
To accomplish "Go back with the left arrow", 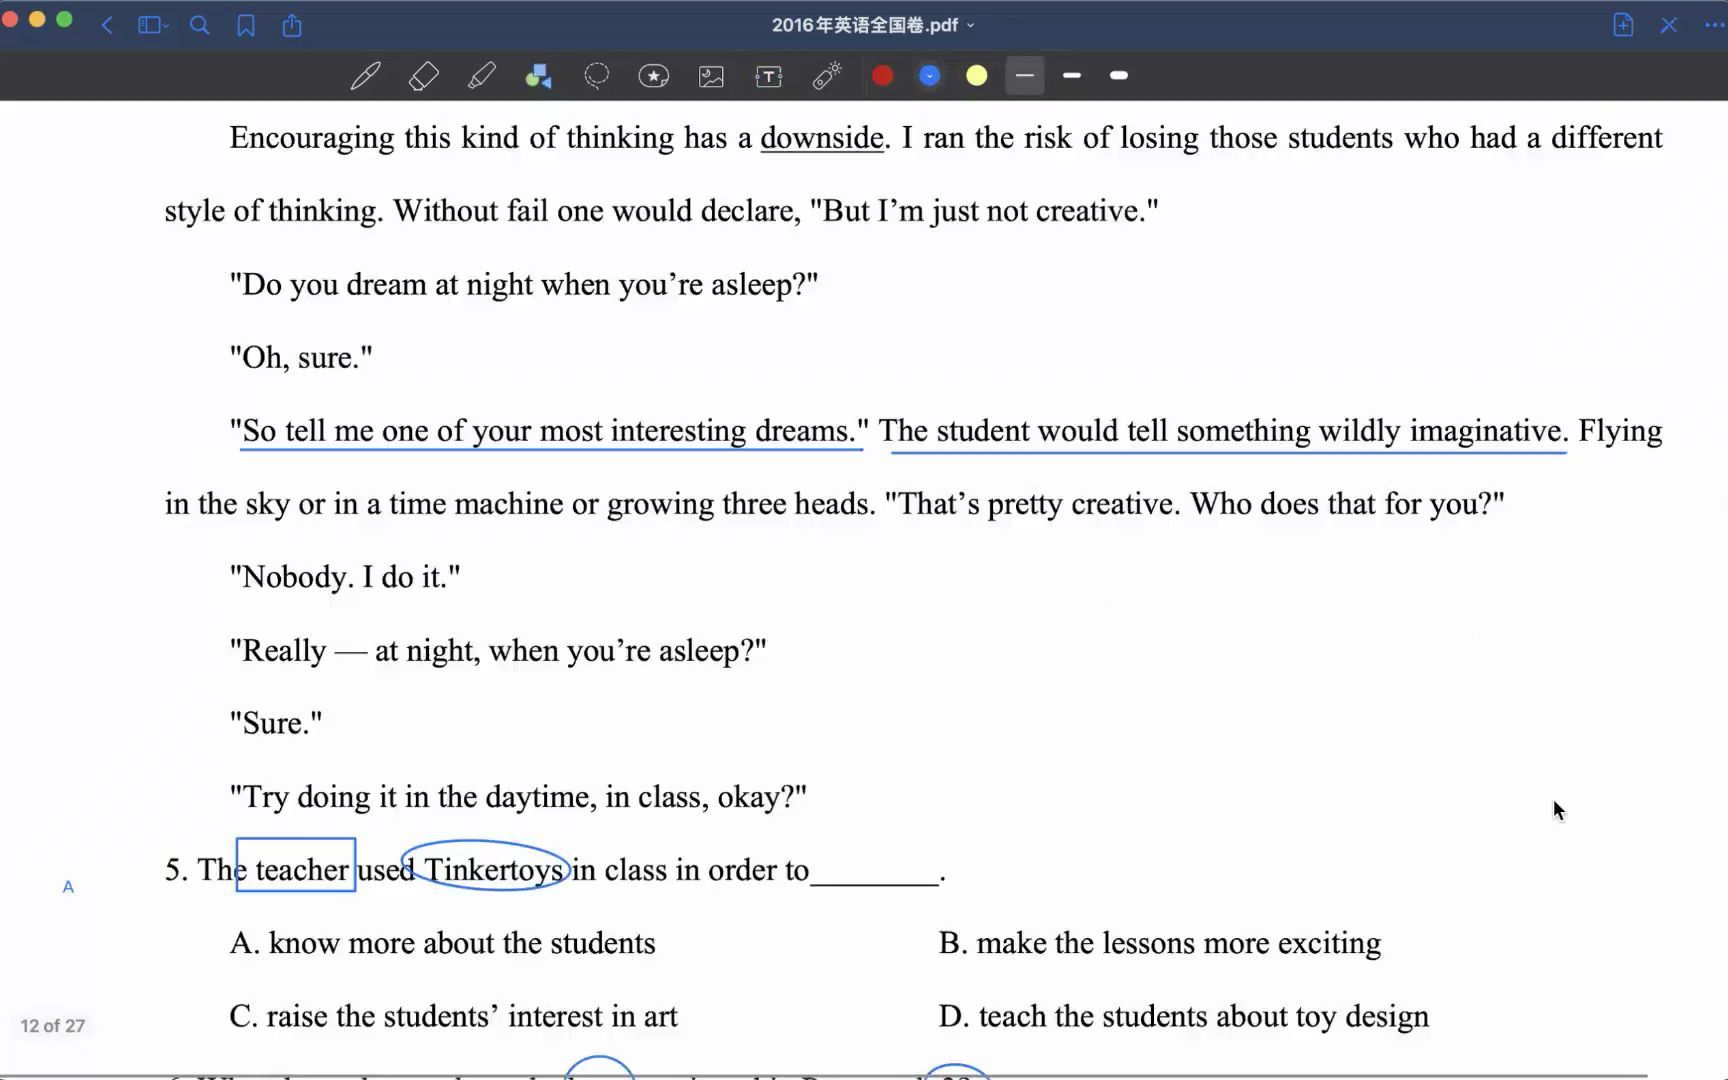I will 106,25.
